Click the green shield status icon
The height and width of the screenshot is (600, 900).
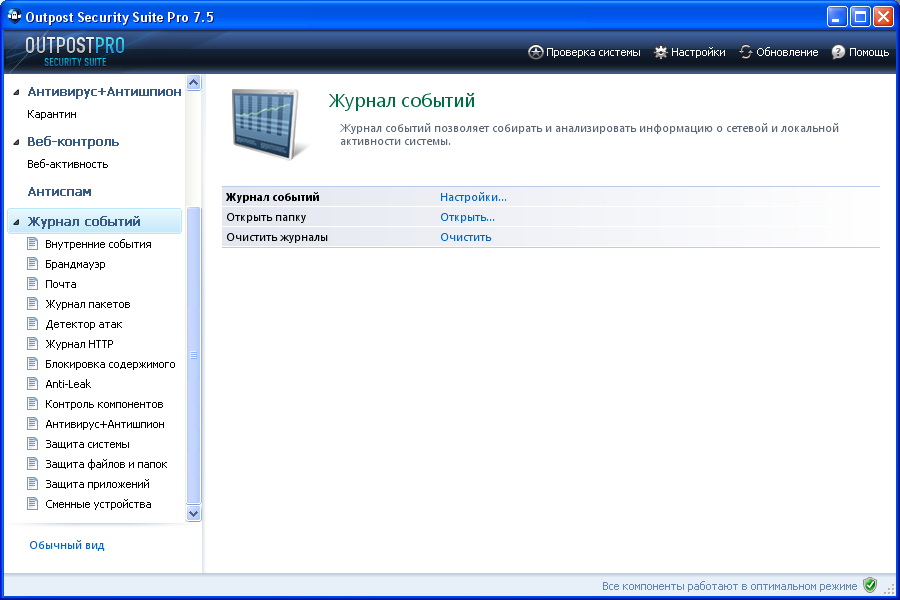(870, 585)
